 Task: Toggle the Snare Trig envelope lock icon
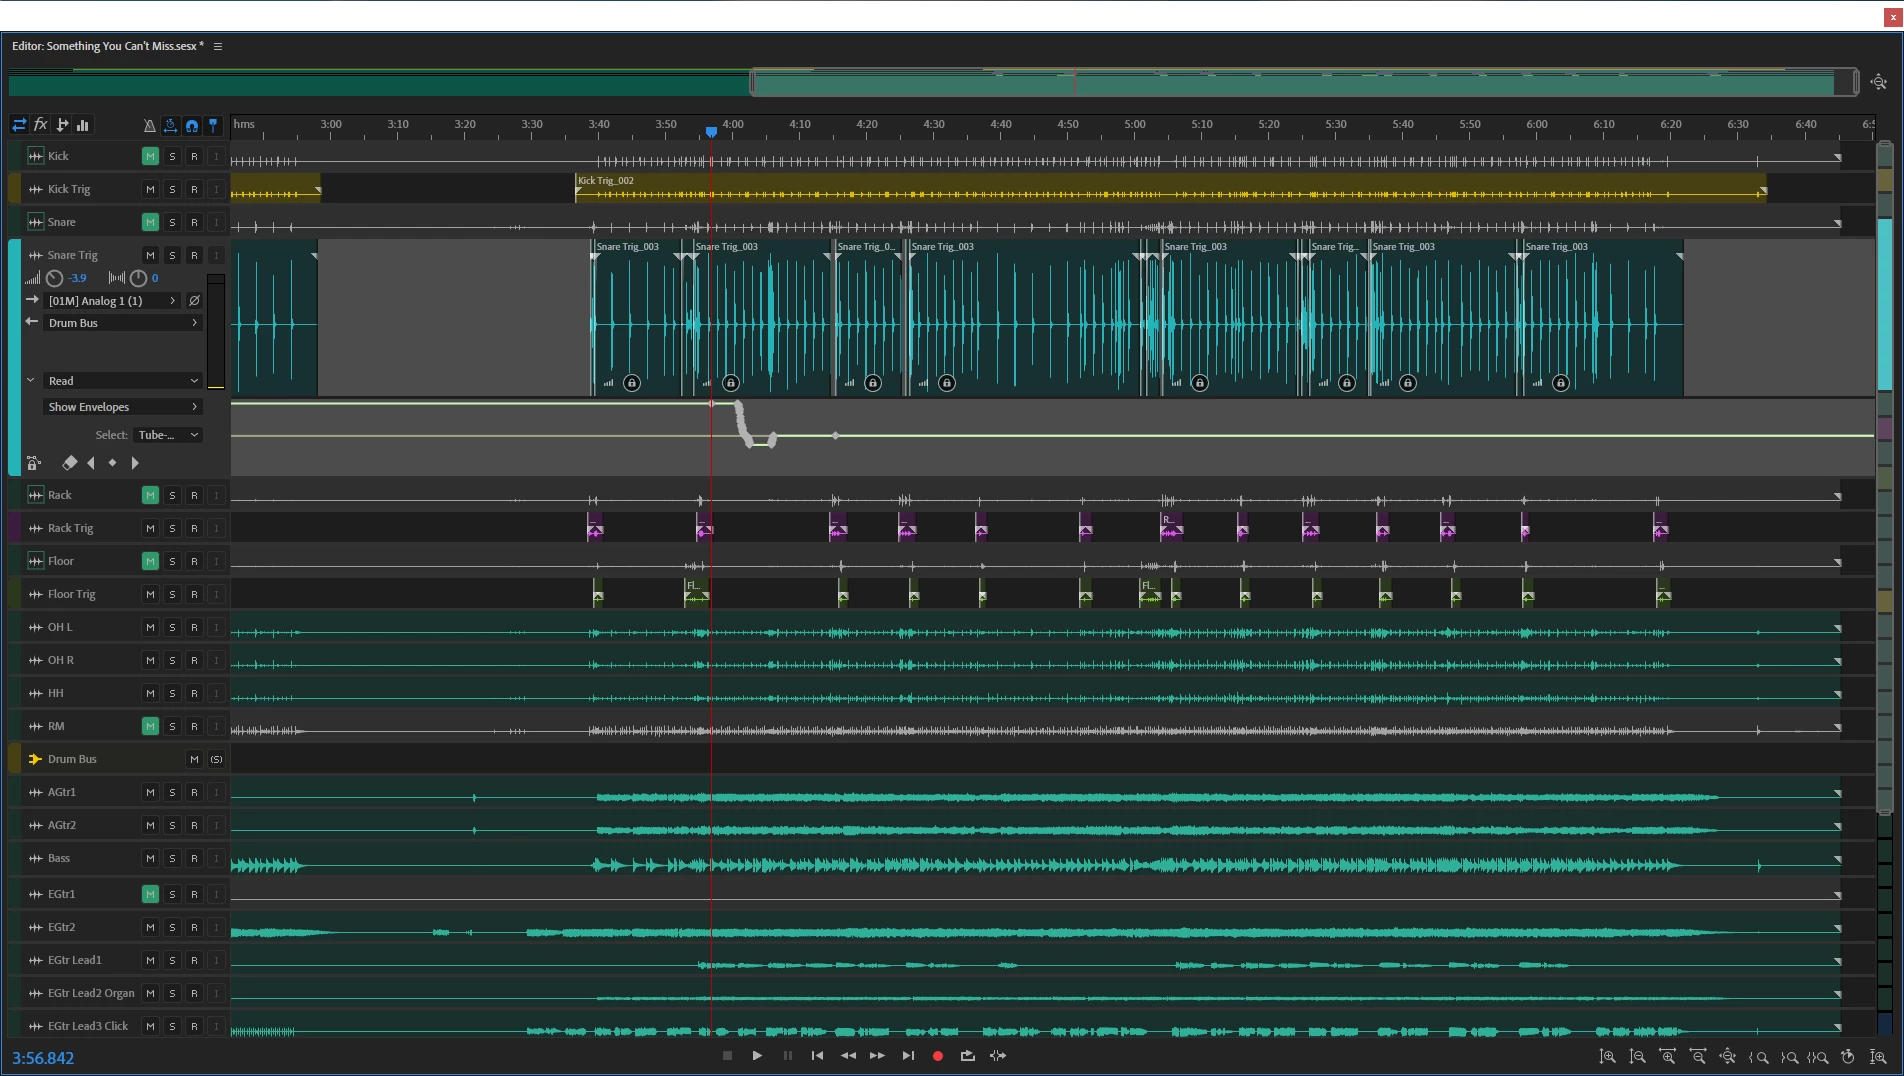[33, 463]
